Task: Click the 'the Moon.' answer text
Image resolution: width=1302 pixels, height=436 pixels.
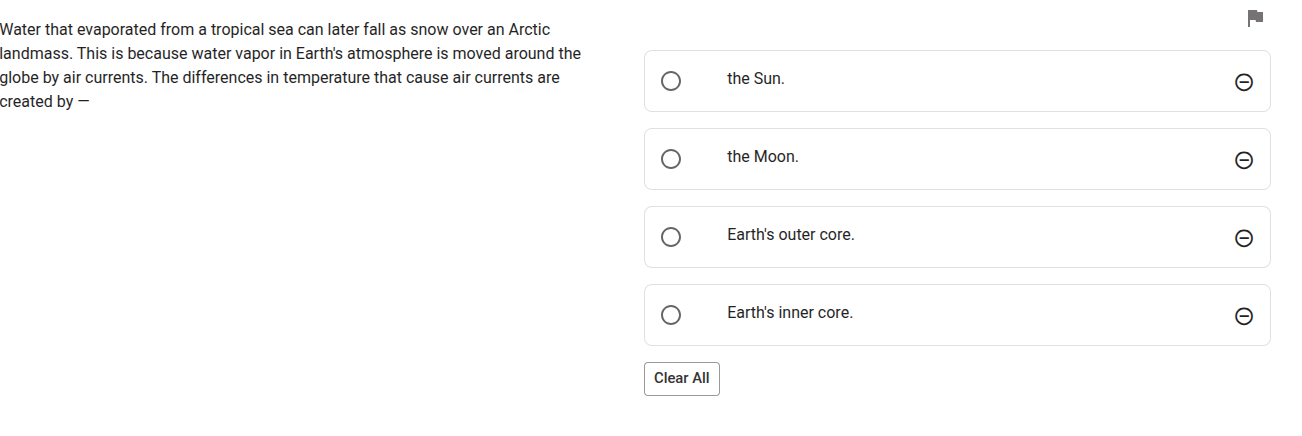Action: click(x=762, y=157)
